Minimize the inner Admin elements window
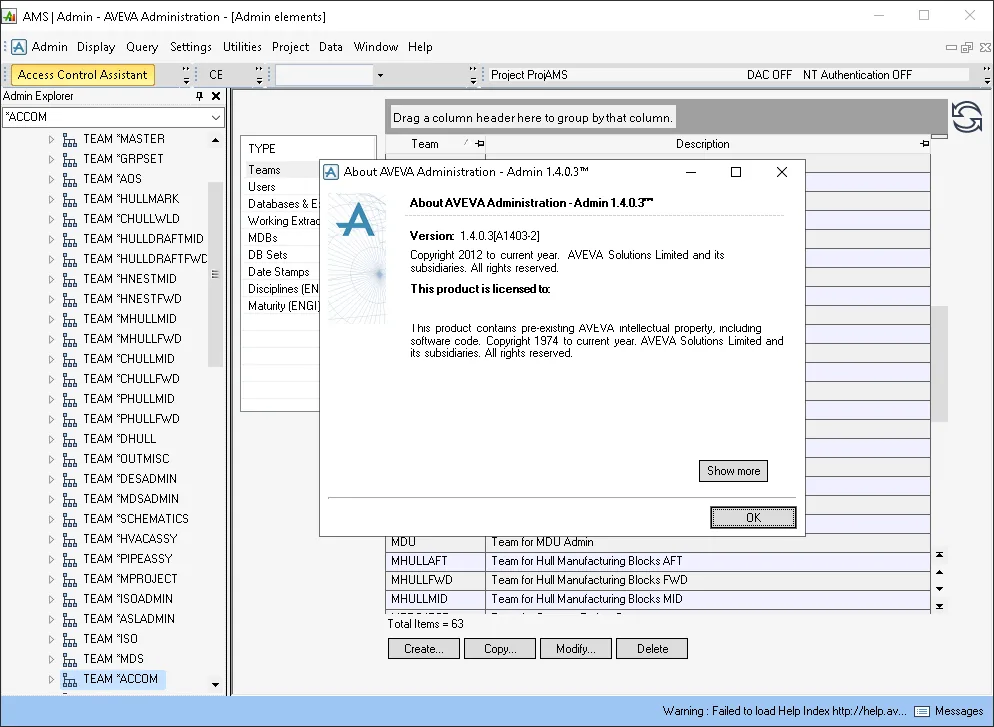The width and height of the screenshot is (994, 727). [x=951, y=48]
